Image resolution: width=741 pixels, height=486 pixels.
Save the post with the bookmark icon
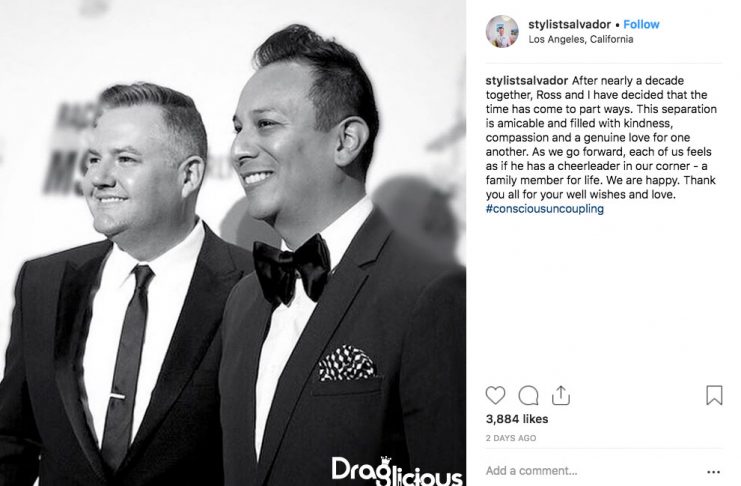point(714,395)
